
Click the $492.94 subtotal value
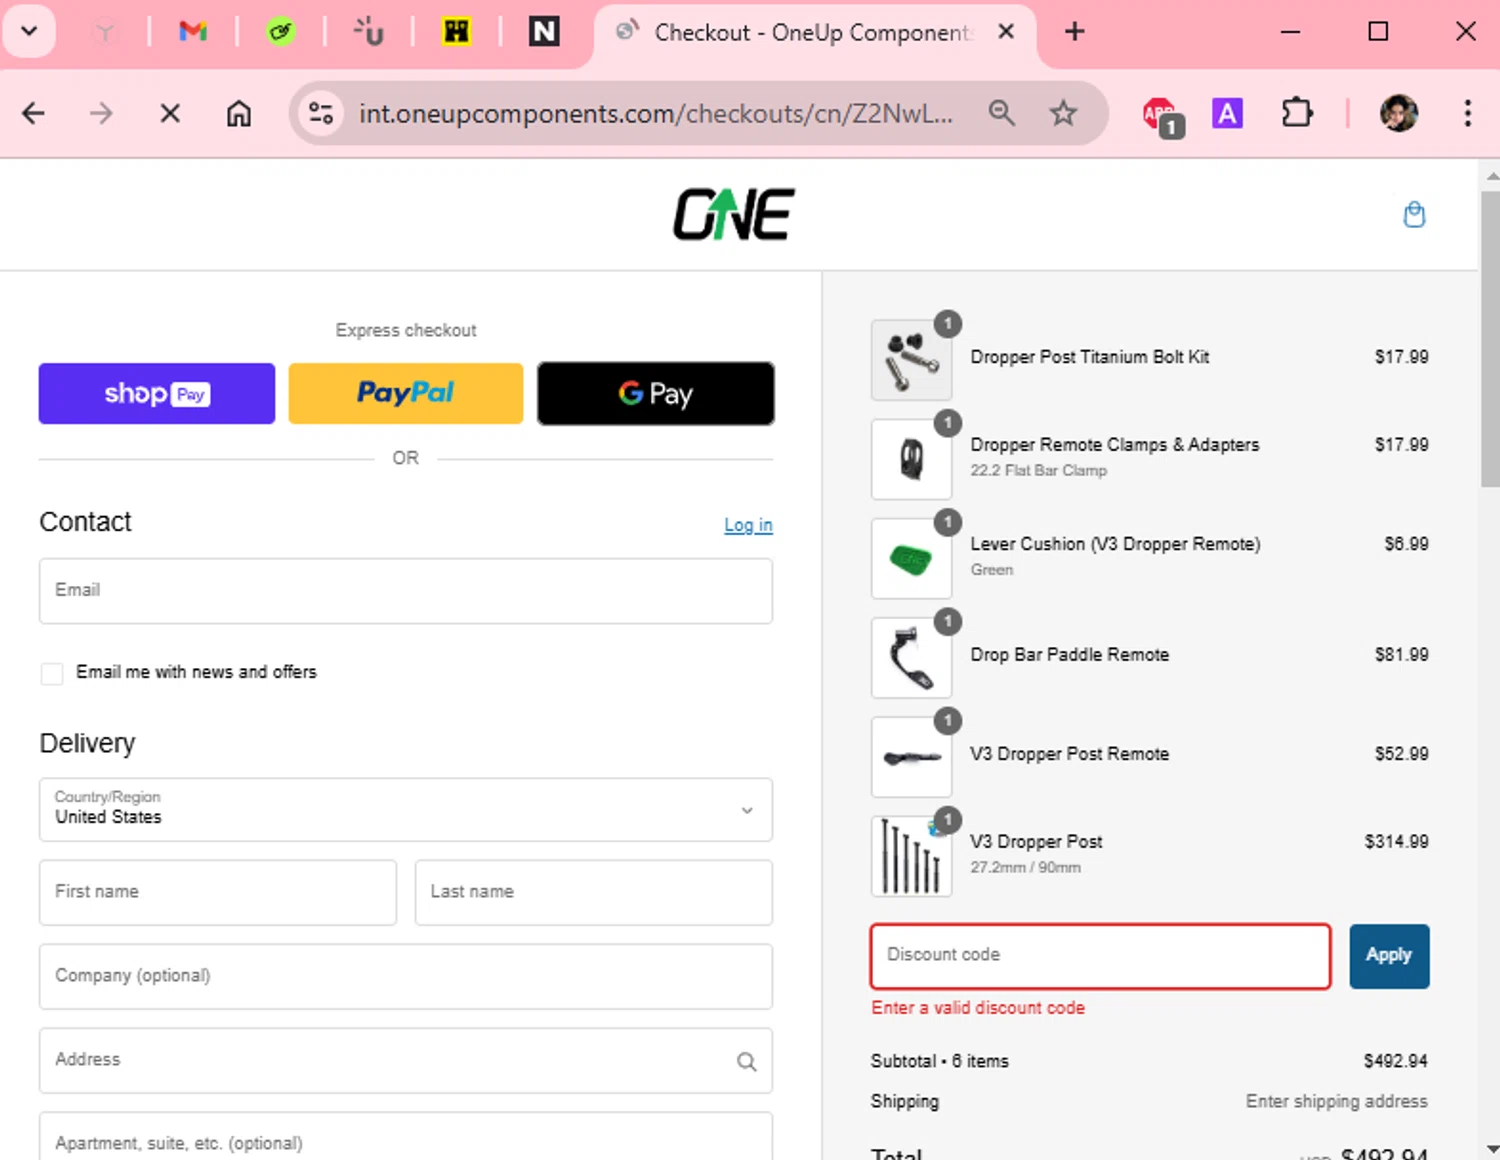coord(1396,1061)
